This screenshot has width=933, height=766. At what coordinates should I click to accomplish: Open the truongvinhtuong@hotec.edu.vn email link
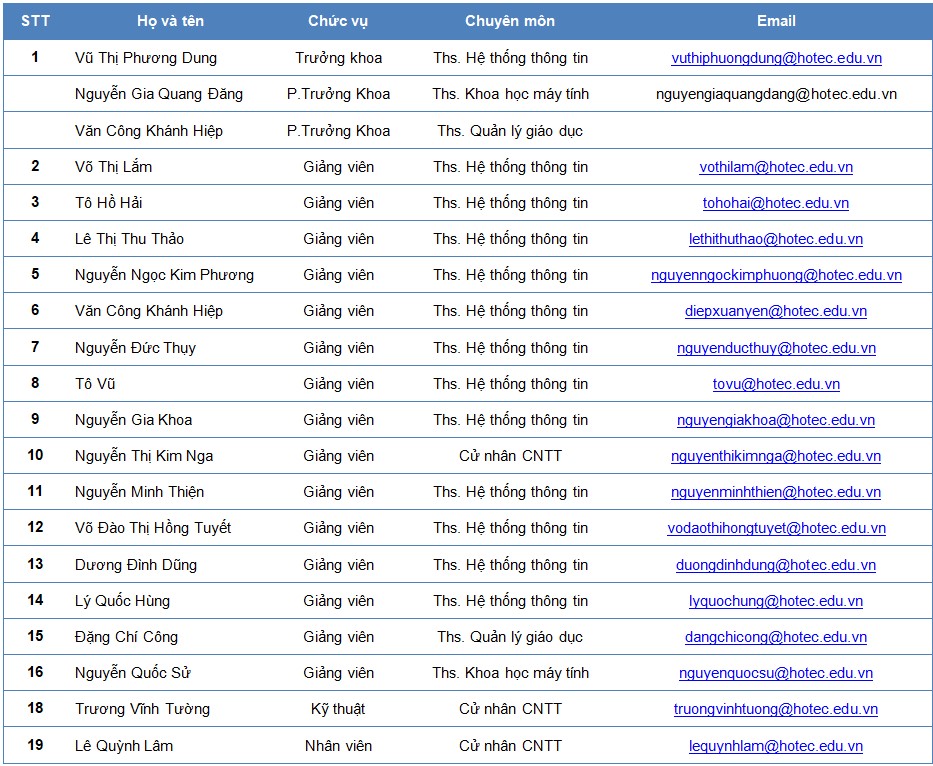click(x=776, y=709)
